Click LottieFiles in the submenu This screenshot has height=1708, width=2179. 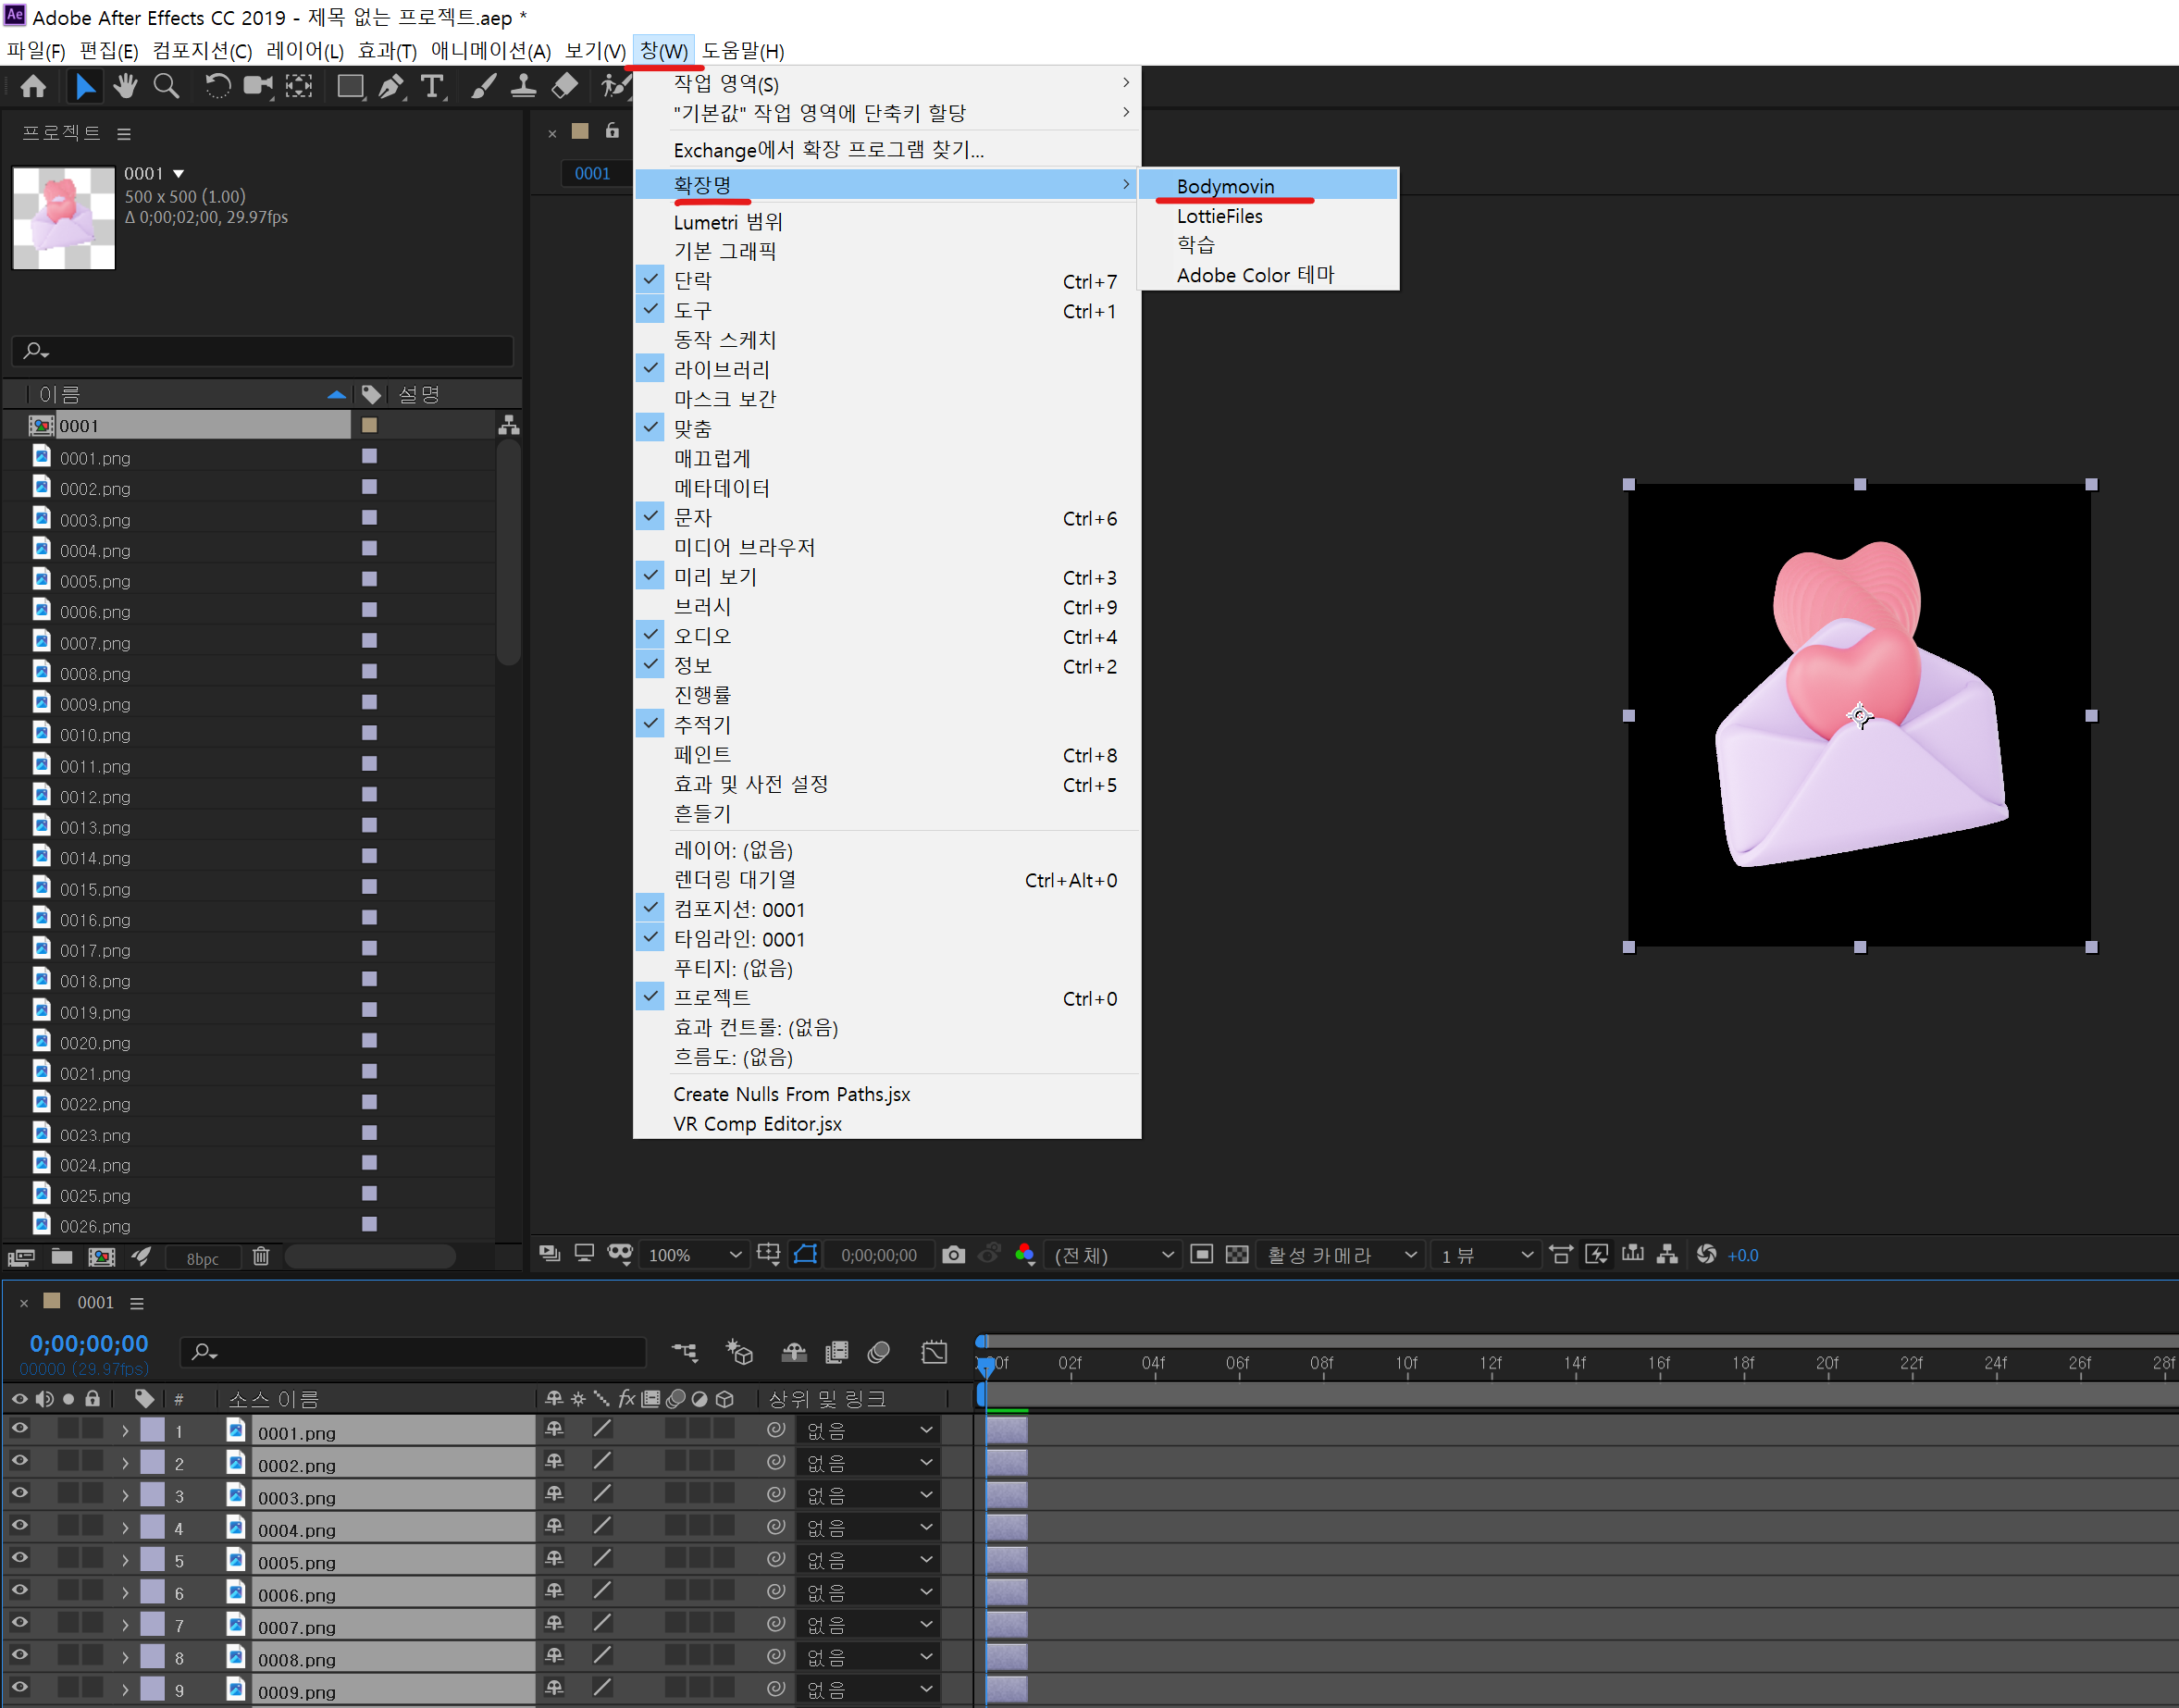[x=1219, y=216]
